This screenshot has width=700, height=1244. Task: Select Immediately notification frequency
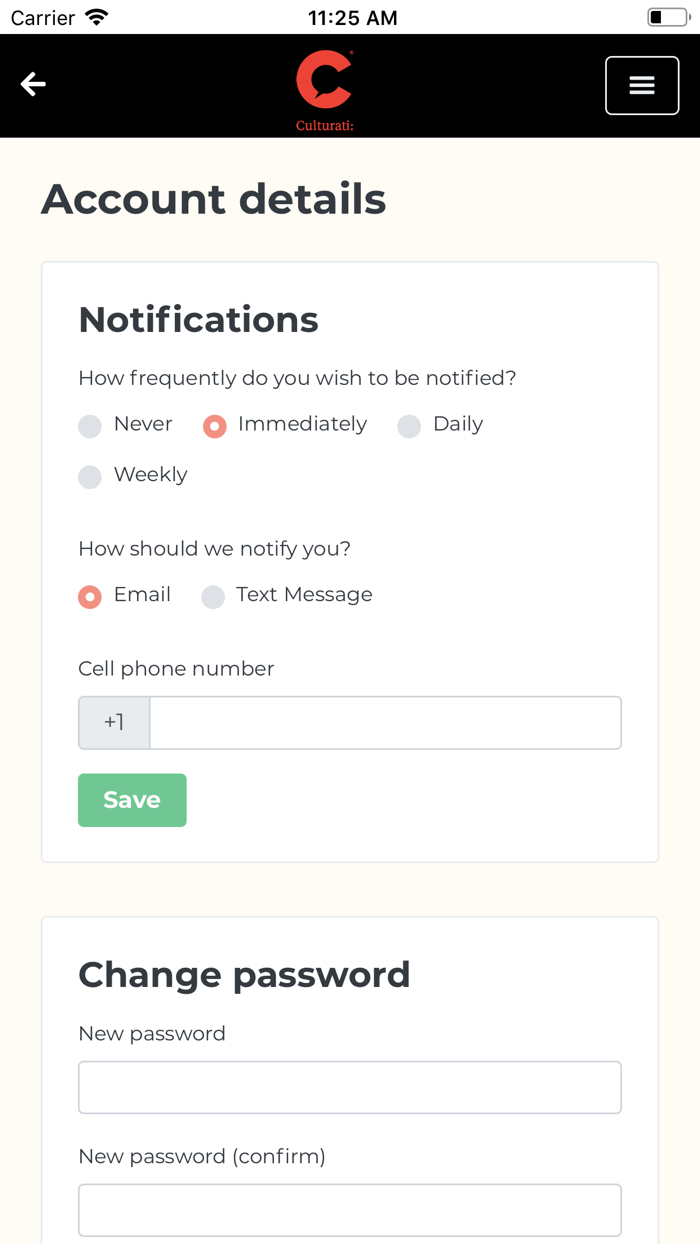pyautogui.click(x=214, y=427)
